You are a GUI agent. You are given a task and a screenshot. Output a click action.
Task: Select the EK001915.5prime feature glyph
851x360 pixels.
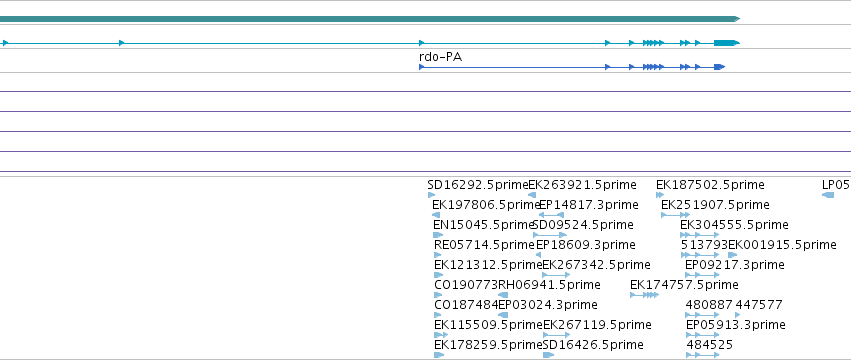(733, 255)
